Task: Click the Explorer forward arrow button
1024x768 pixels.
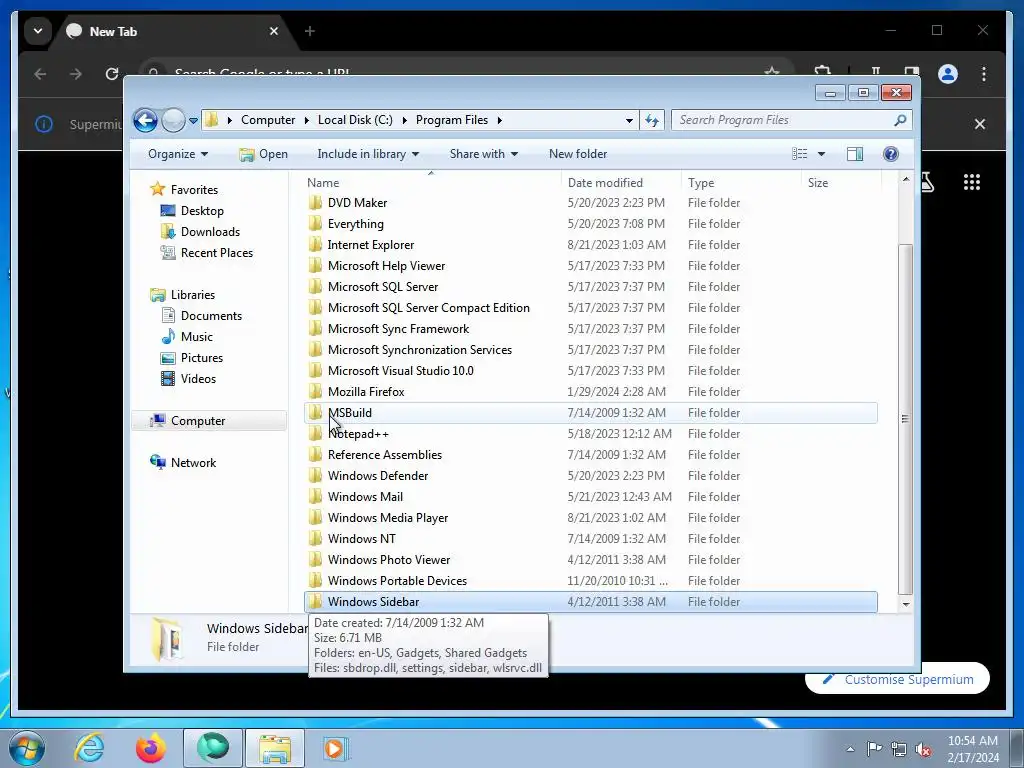Action: click(x=173, y=120)
